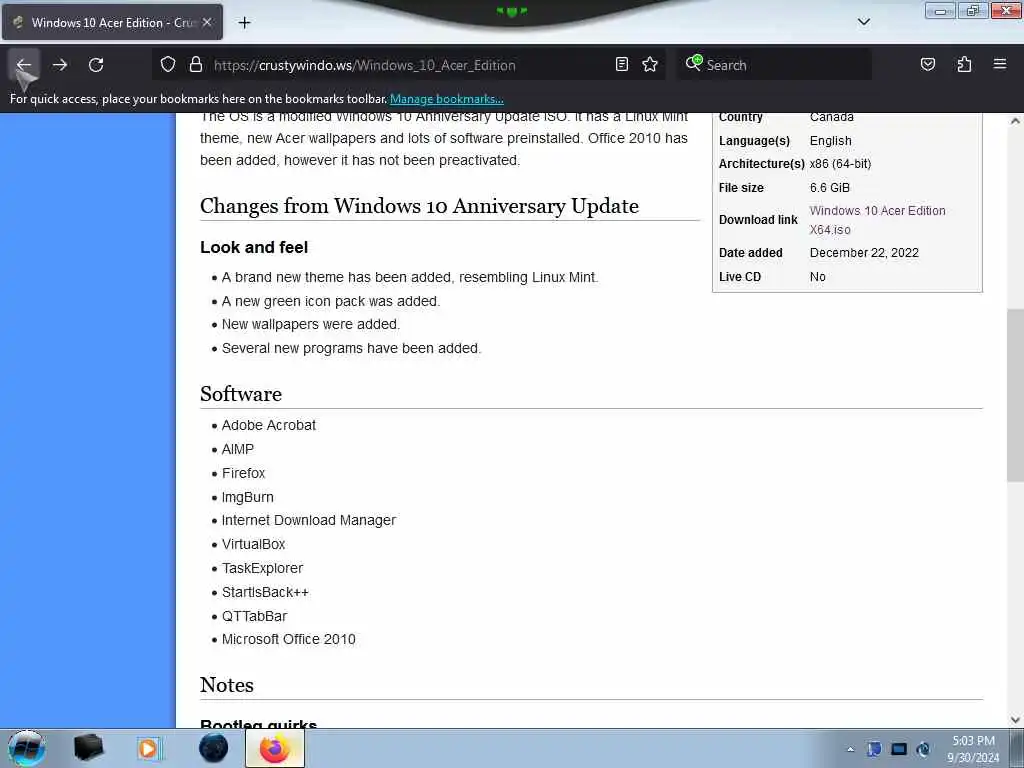
Task: Click the Download link label
Action: tap(758, 220)
